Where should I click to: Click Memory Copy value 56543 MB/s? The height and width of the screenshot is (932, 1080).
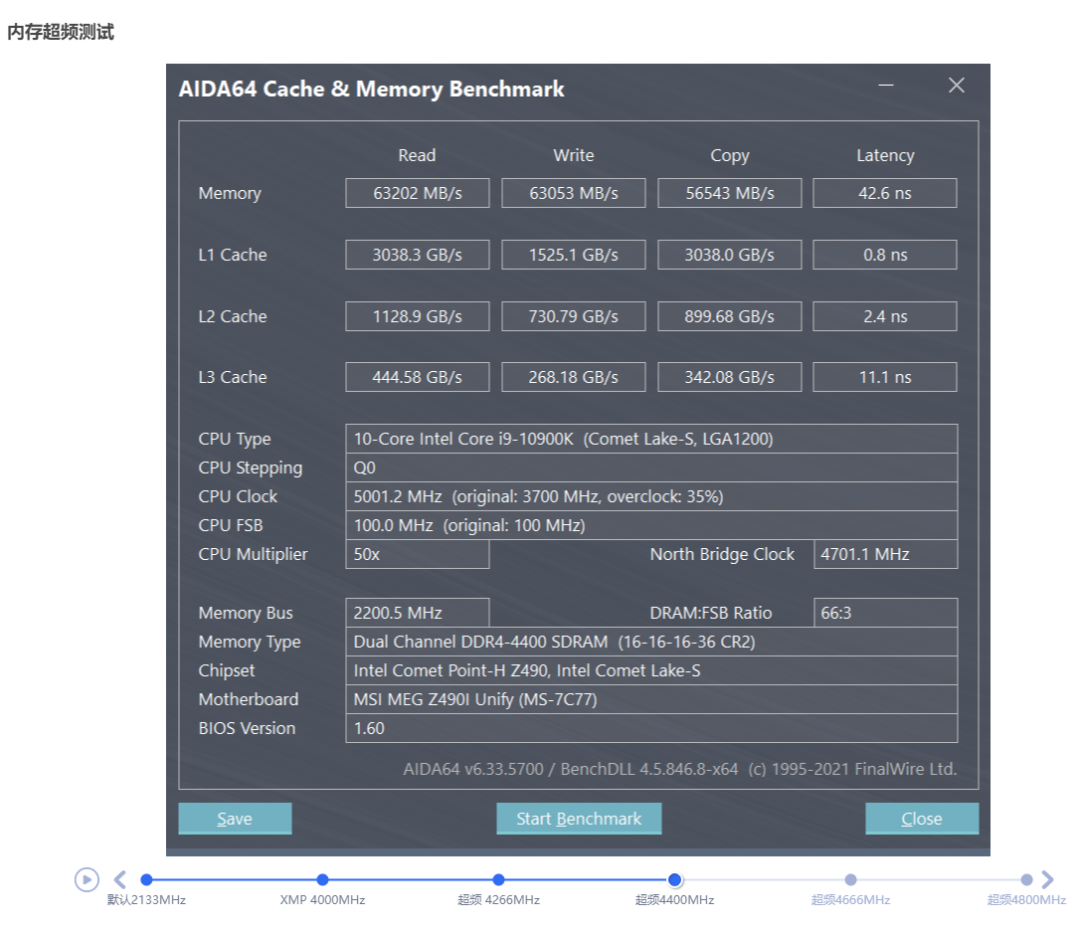(x=729, y=193)
